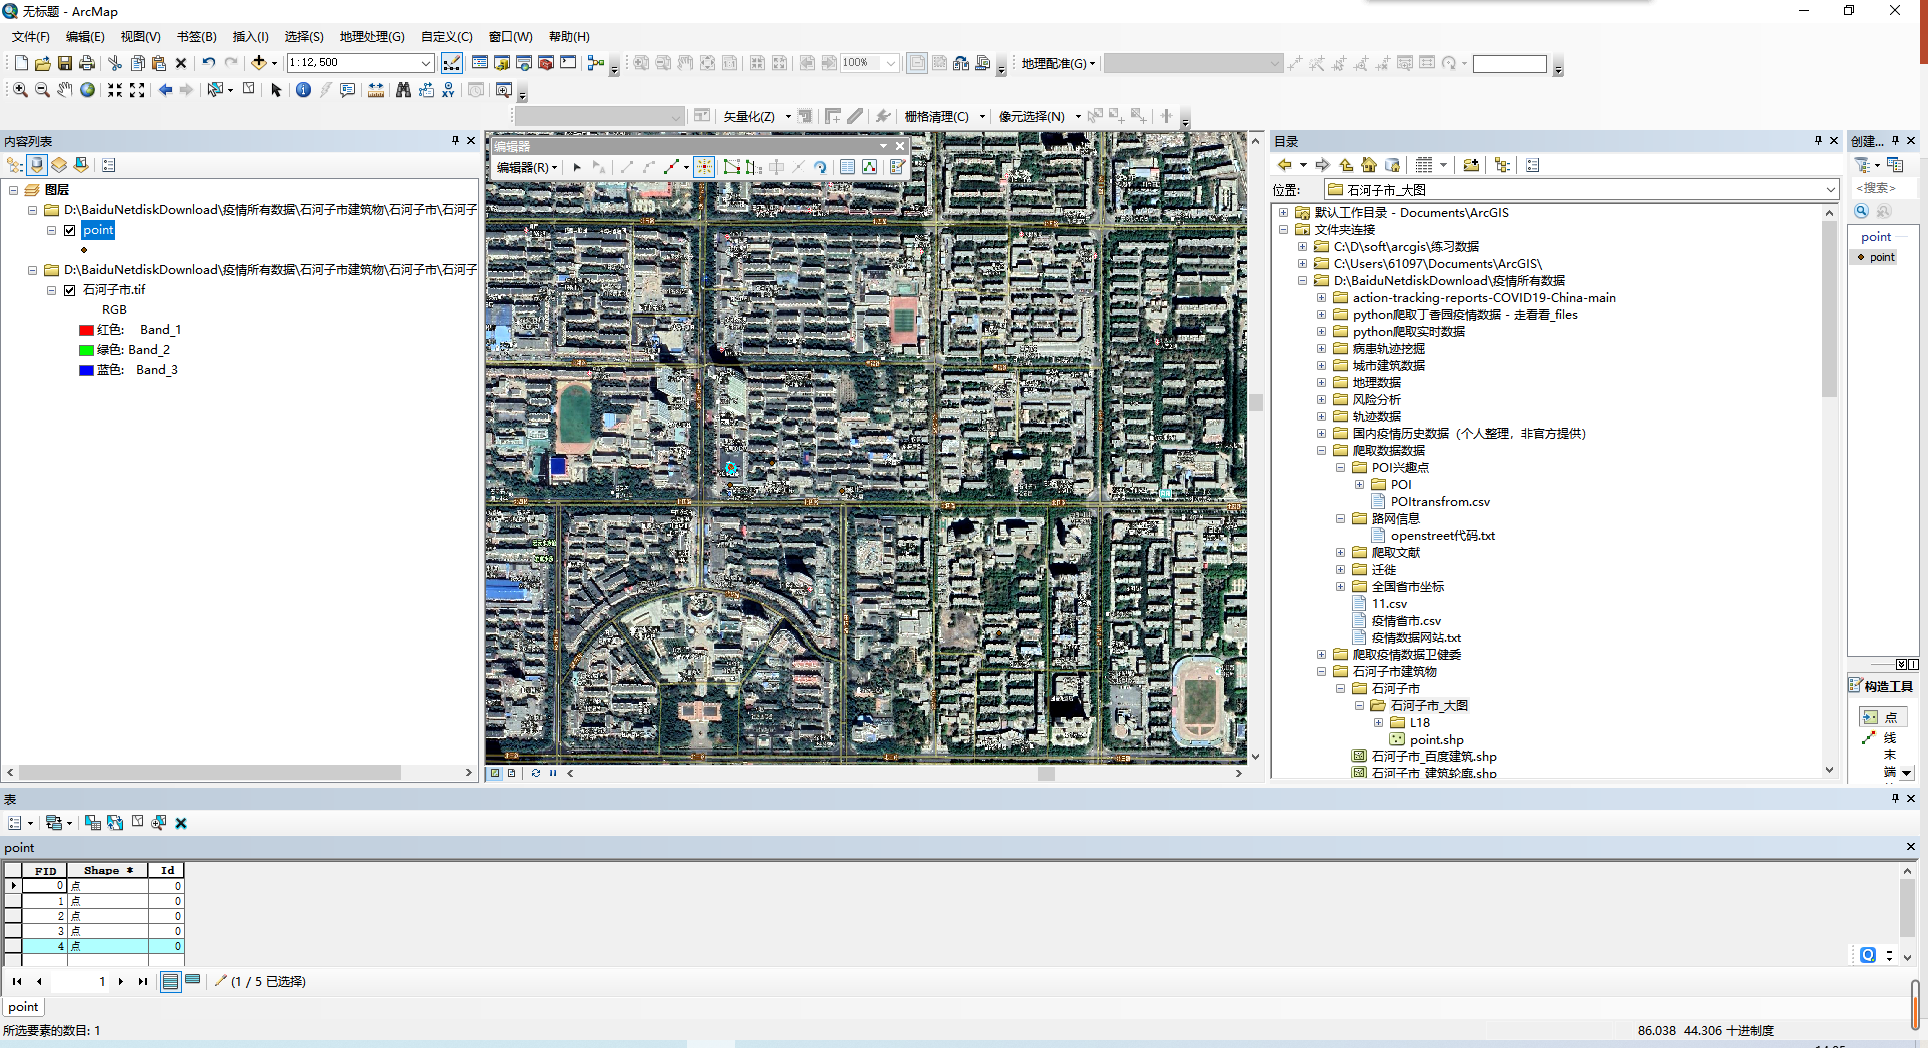The image size is (1928, 1048).
Task: Open the Editor toolbar toggle icon
Action: tap(452, 63)
